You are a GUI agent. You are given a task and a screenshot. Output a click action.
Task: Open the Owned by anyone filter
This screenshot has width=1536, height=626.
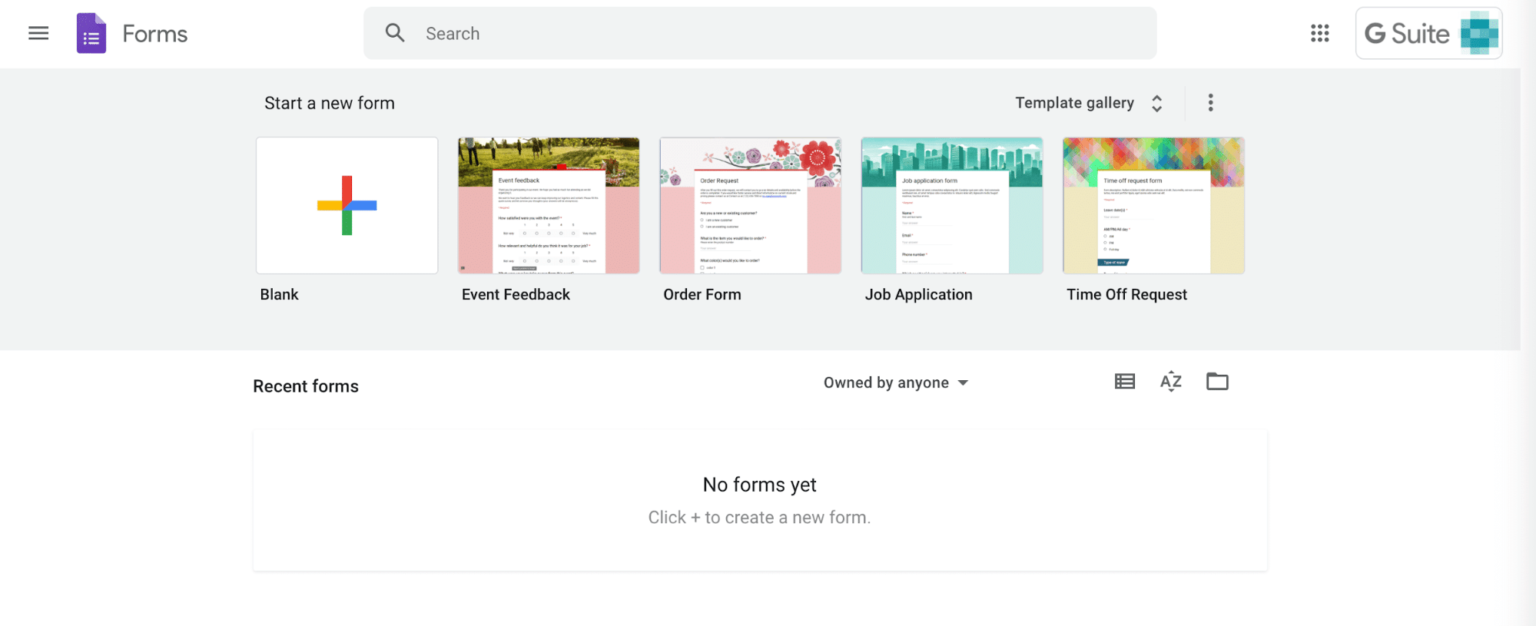(895, 382)
